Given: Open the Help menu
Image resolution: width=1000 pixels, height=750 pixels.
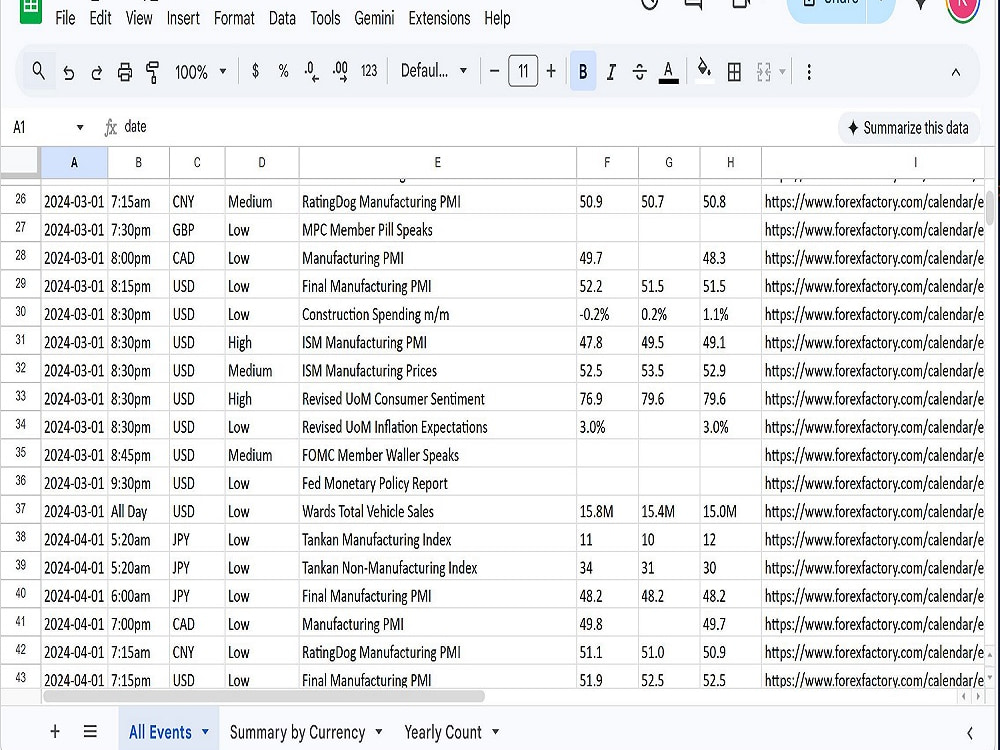Looking at the screenshot, I should pos(497,18).
